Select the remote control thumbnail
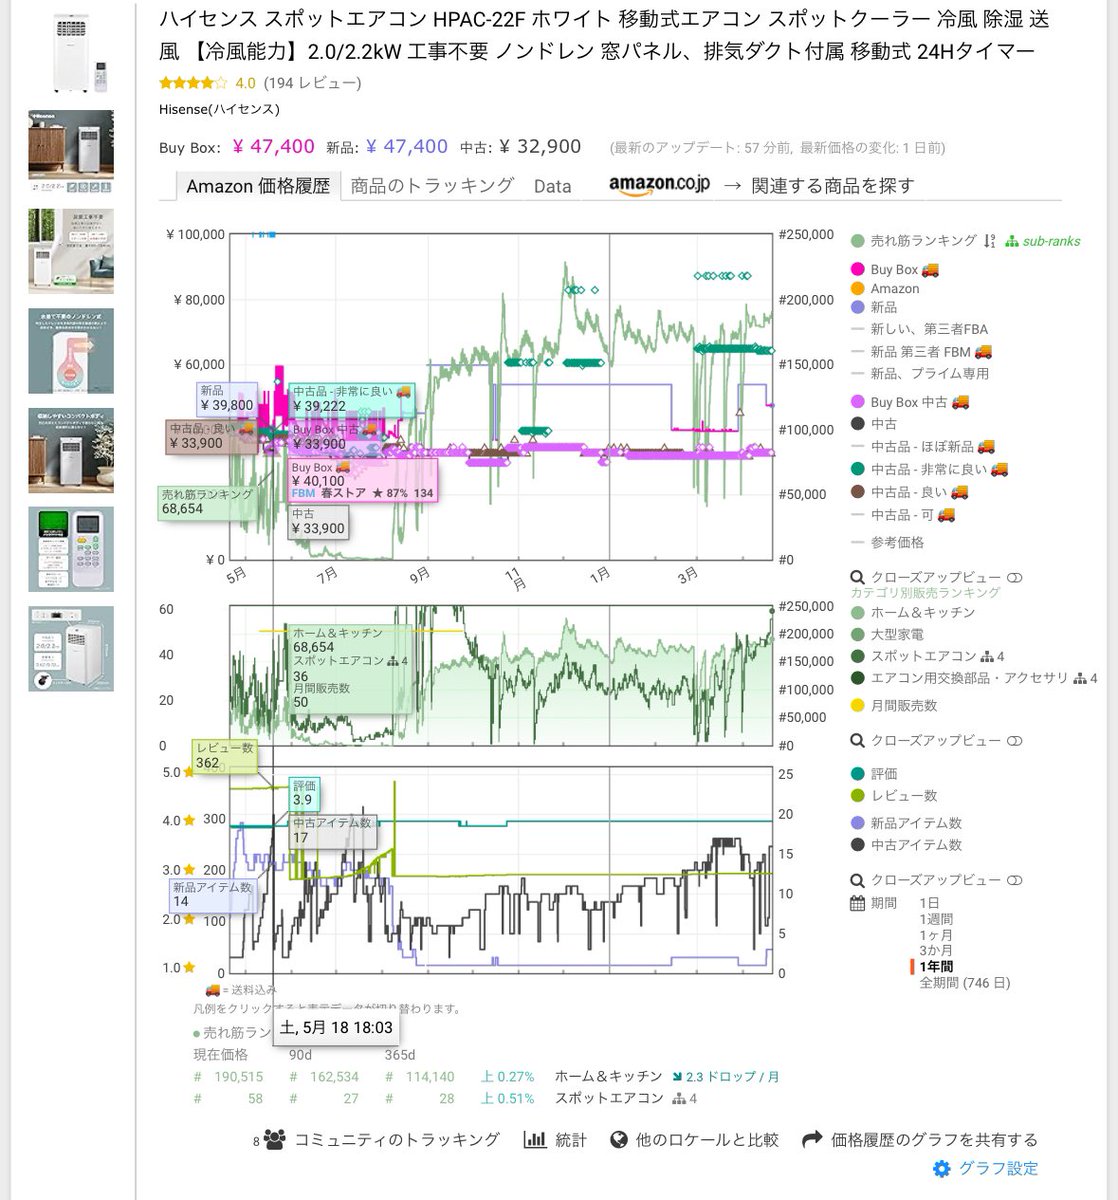Image resolution: width=1118 pixels, height=1200 pixels. click(71, 549)
